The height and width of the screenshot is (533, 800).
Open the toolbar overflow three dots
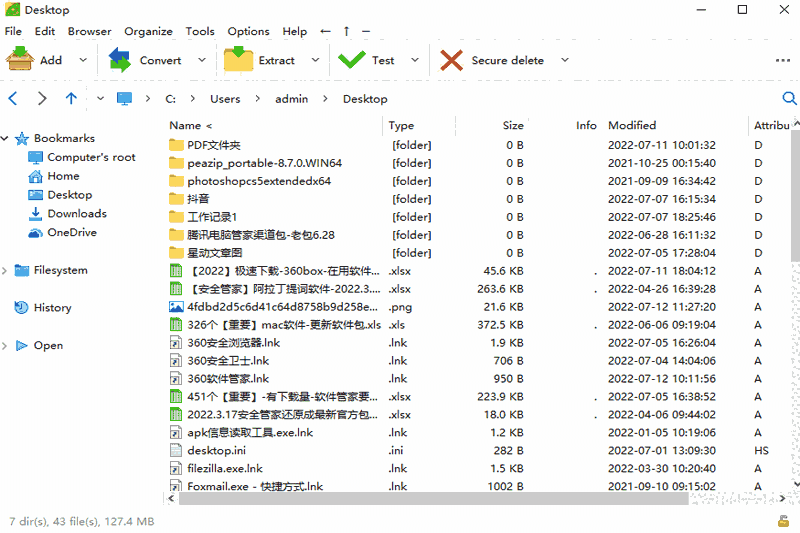point(783,60)
